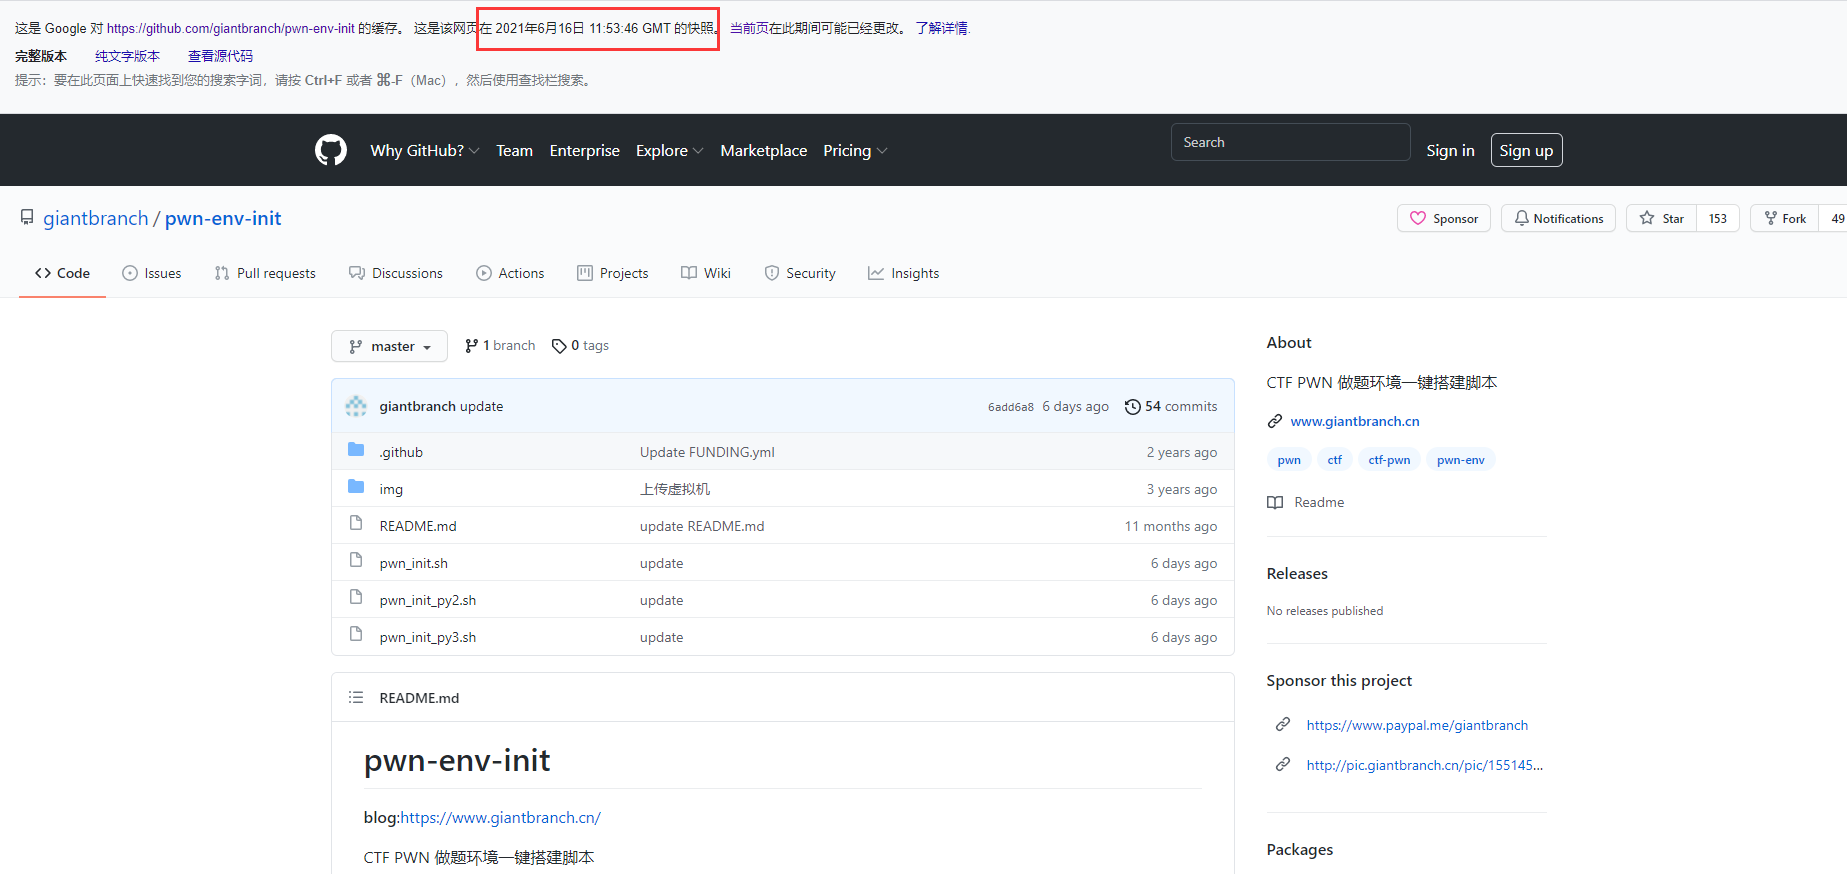
Task: Expand the Why GitHub? menu
Action: (x=425, y=150)
